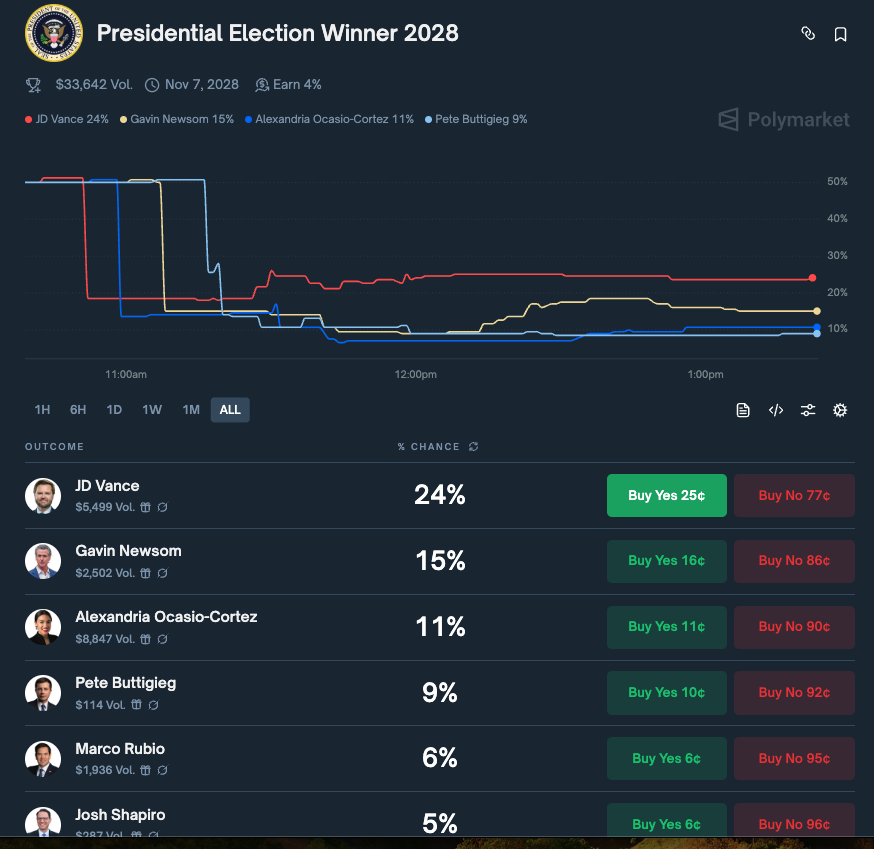The image size is (874, 849).
Task: Open the embed code icon
Action: [x=775, y=409]
